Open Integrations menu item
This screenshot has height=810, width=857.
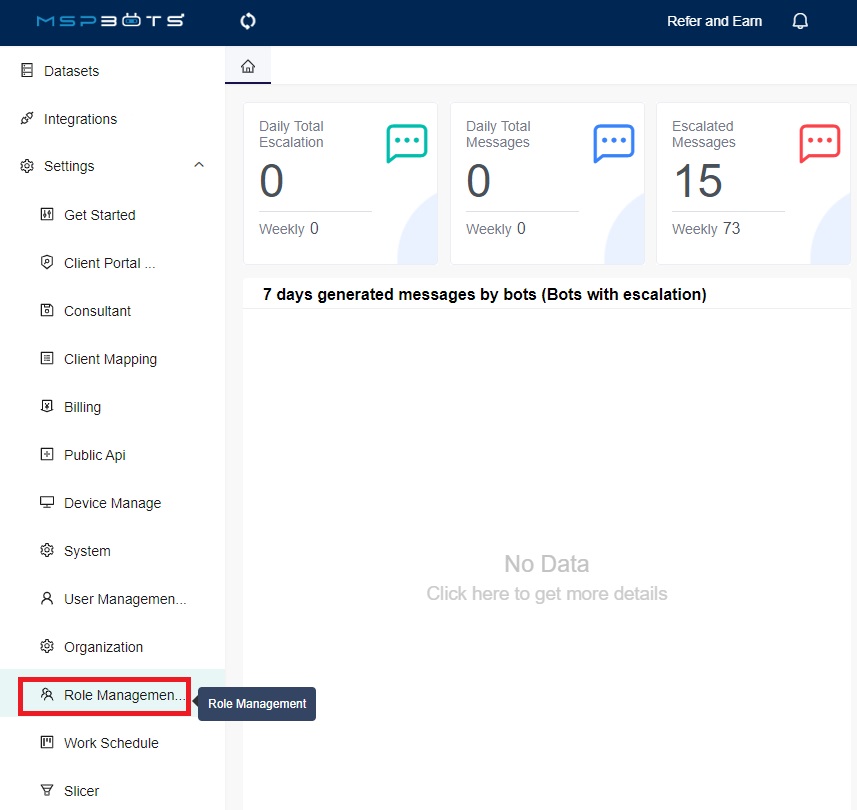click(80, 119)
